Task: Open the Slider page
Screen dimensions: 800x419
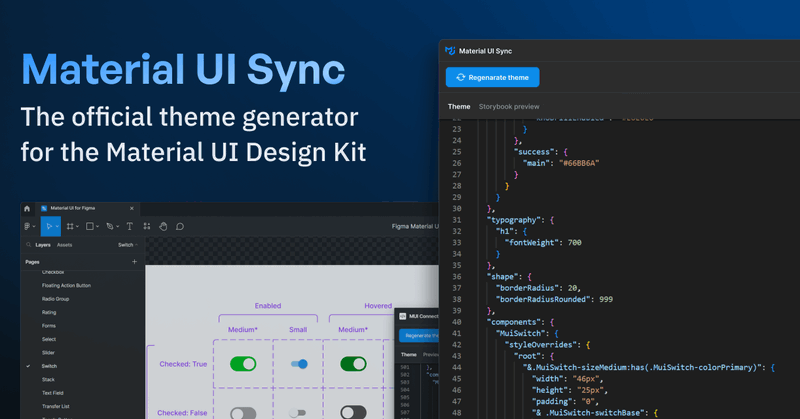Action: pyautogui.click(x=48, y=353)
